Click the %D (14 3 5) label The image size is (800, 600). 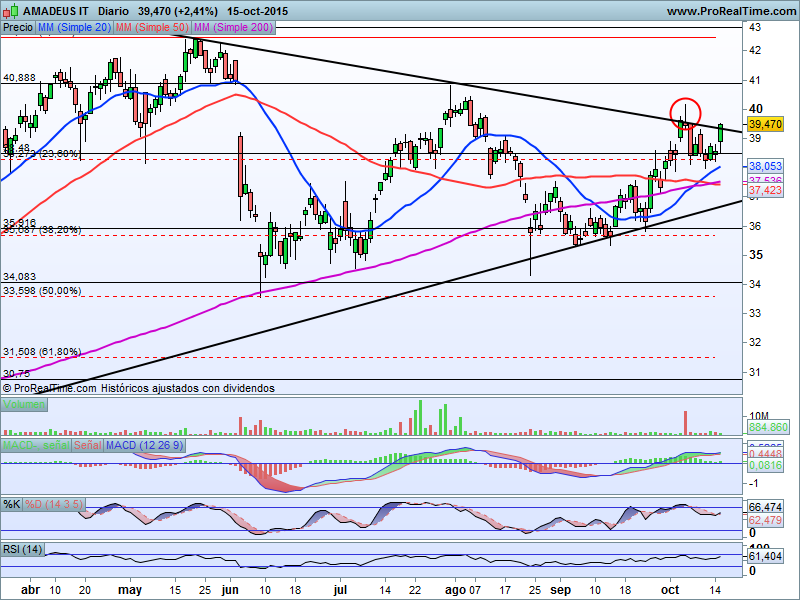click(54, 505)
